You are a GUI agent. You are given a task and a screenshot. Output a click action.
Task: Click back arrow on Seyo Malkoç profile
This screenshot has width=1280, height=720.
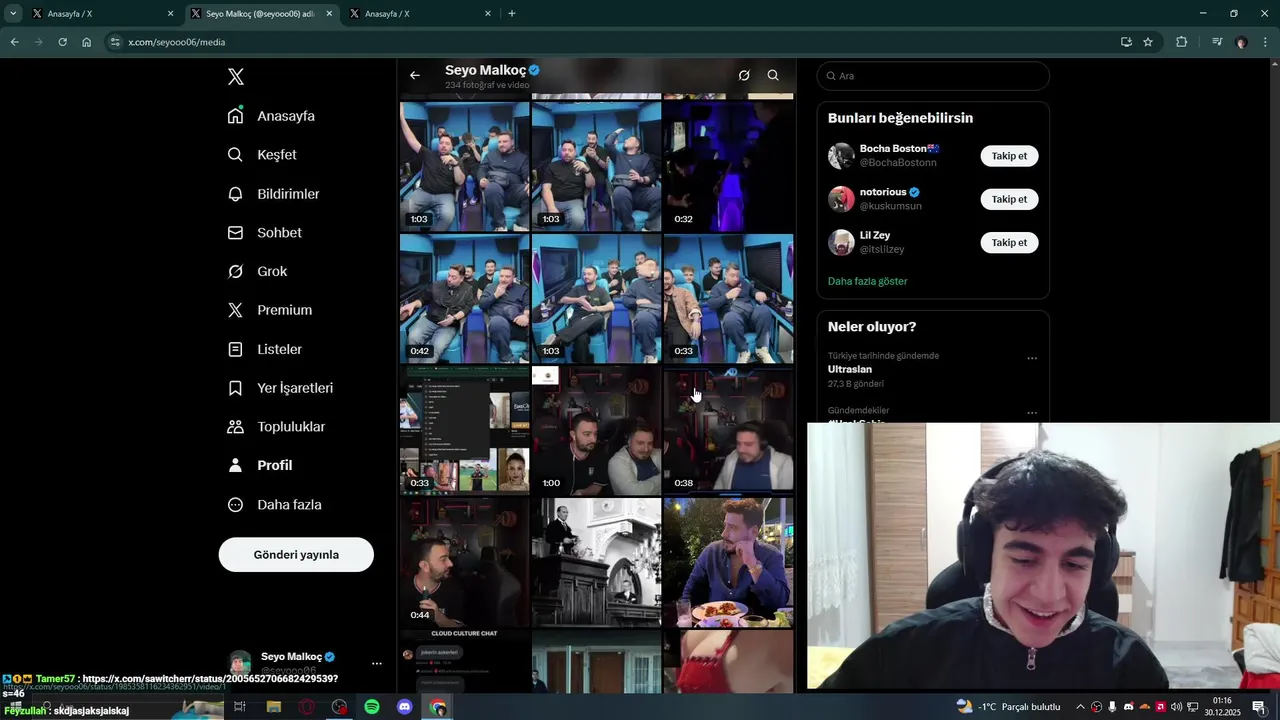pos(415,75)
